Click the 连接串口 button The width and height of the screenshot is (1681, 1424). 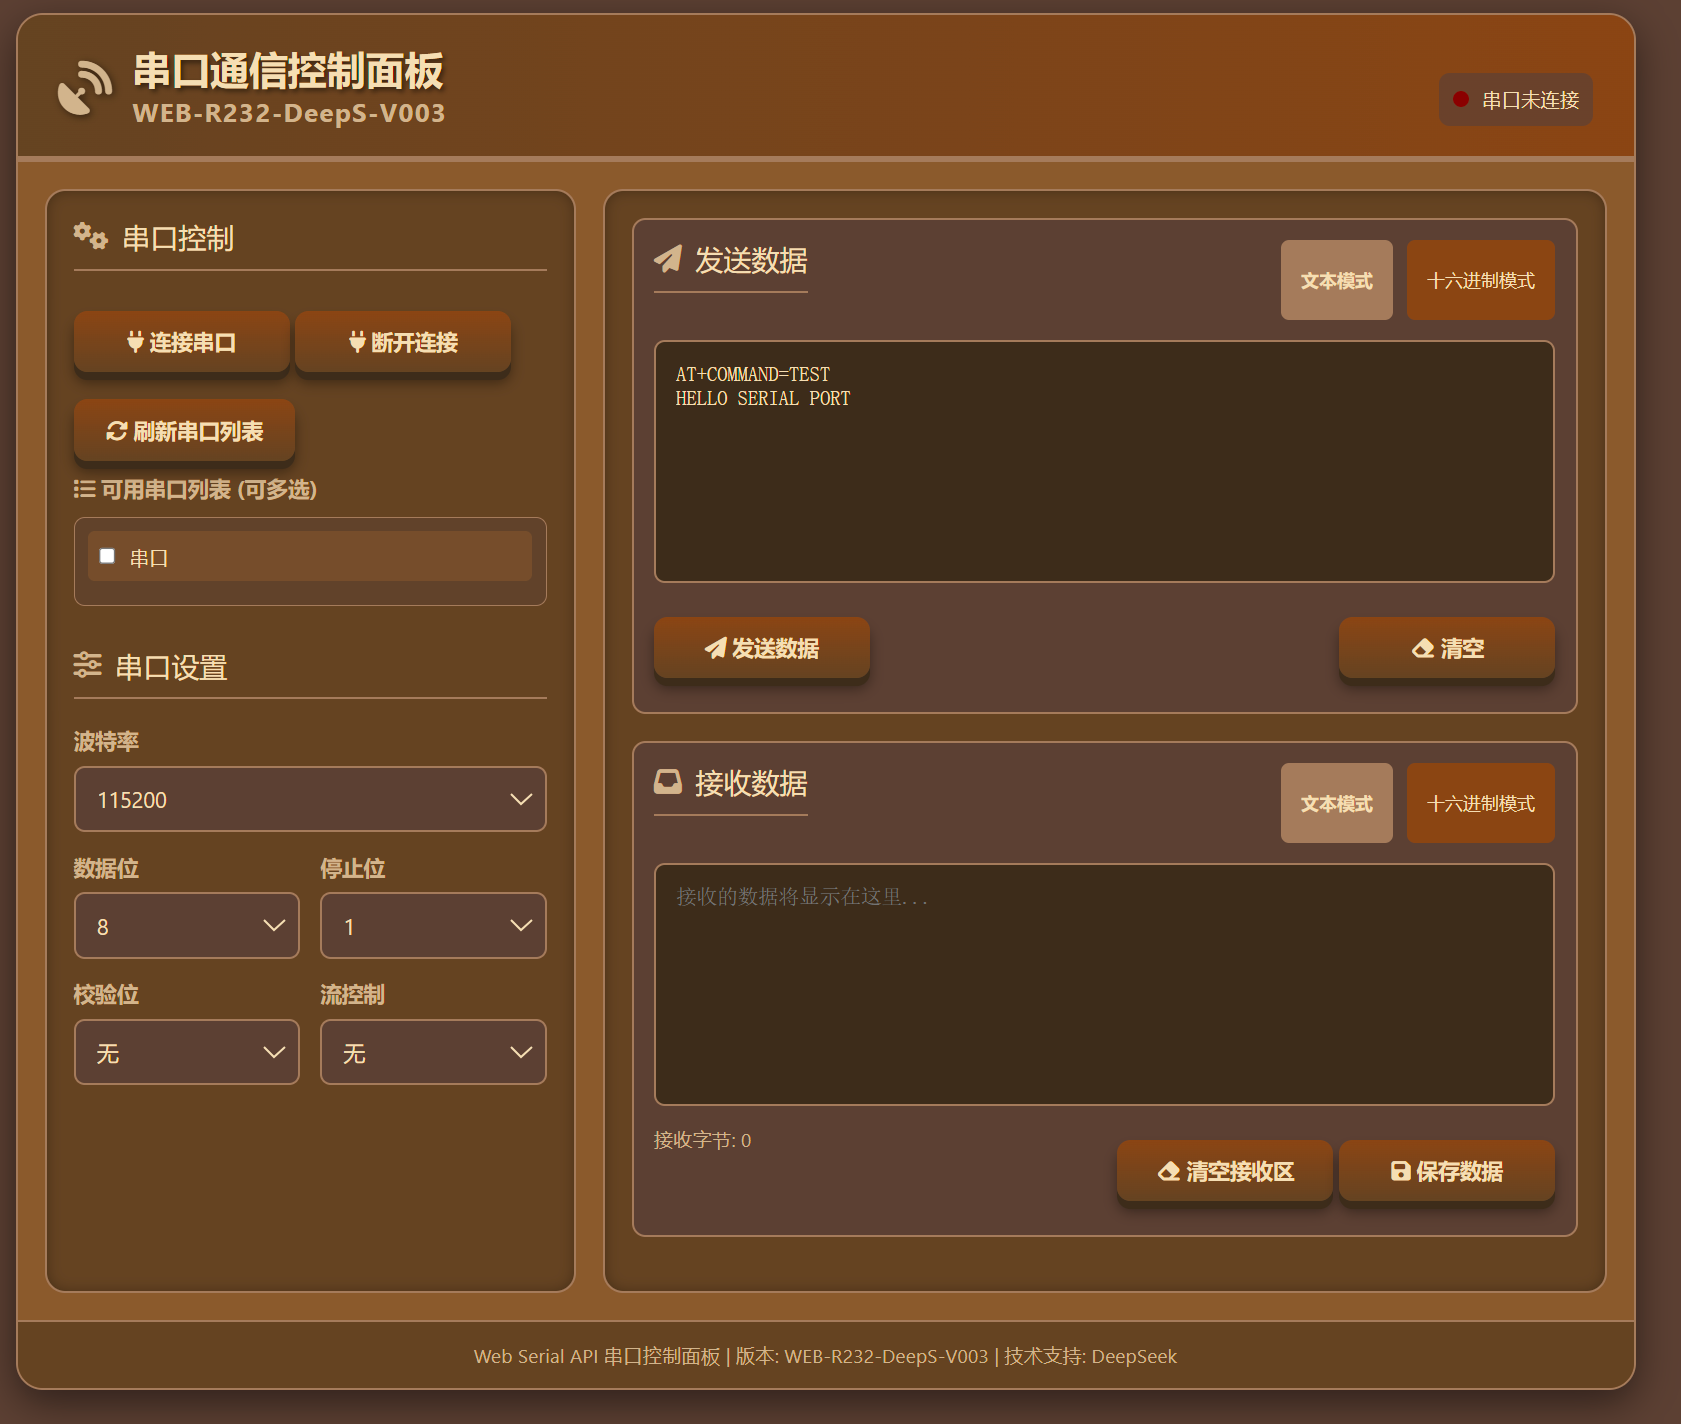[182, 342]
